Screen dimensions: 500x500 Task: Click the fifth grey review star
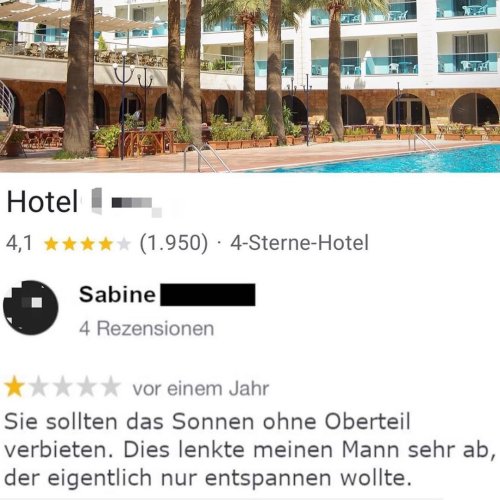coord(111,387)
